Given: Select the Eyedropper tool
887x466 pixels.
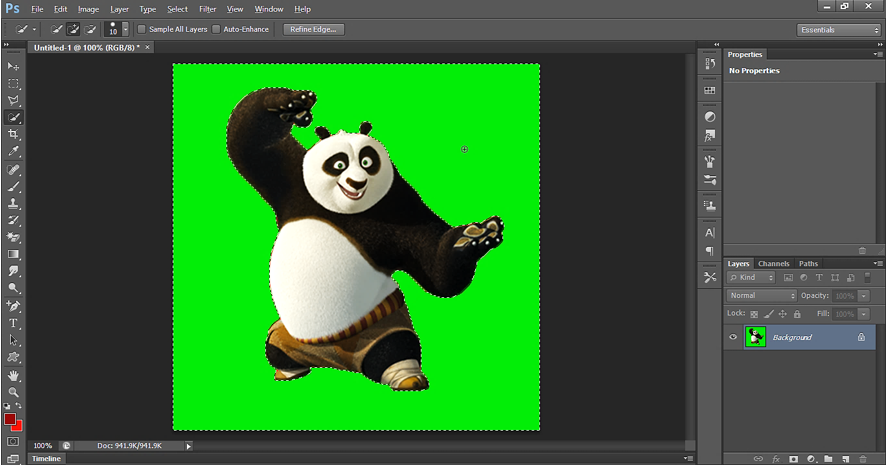Looking at the screenshot, I should [x=13, y=152].
